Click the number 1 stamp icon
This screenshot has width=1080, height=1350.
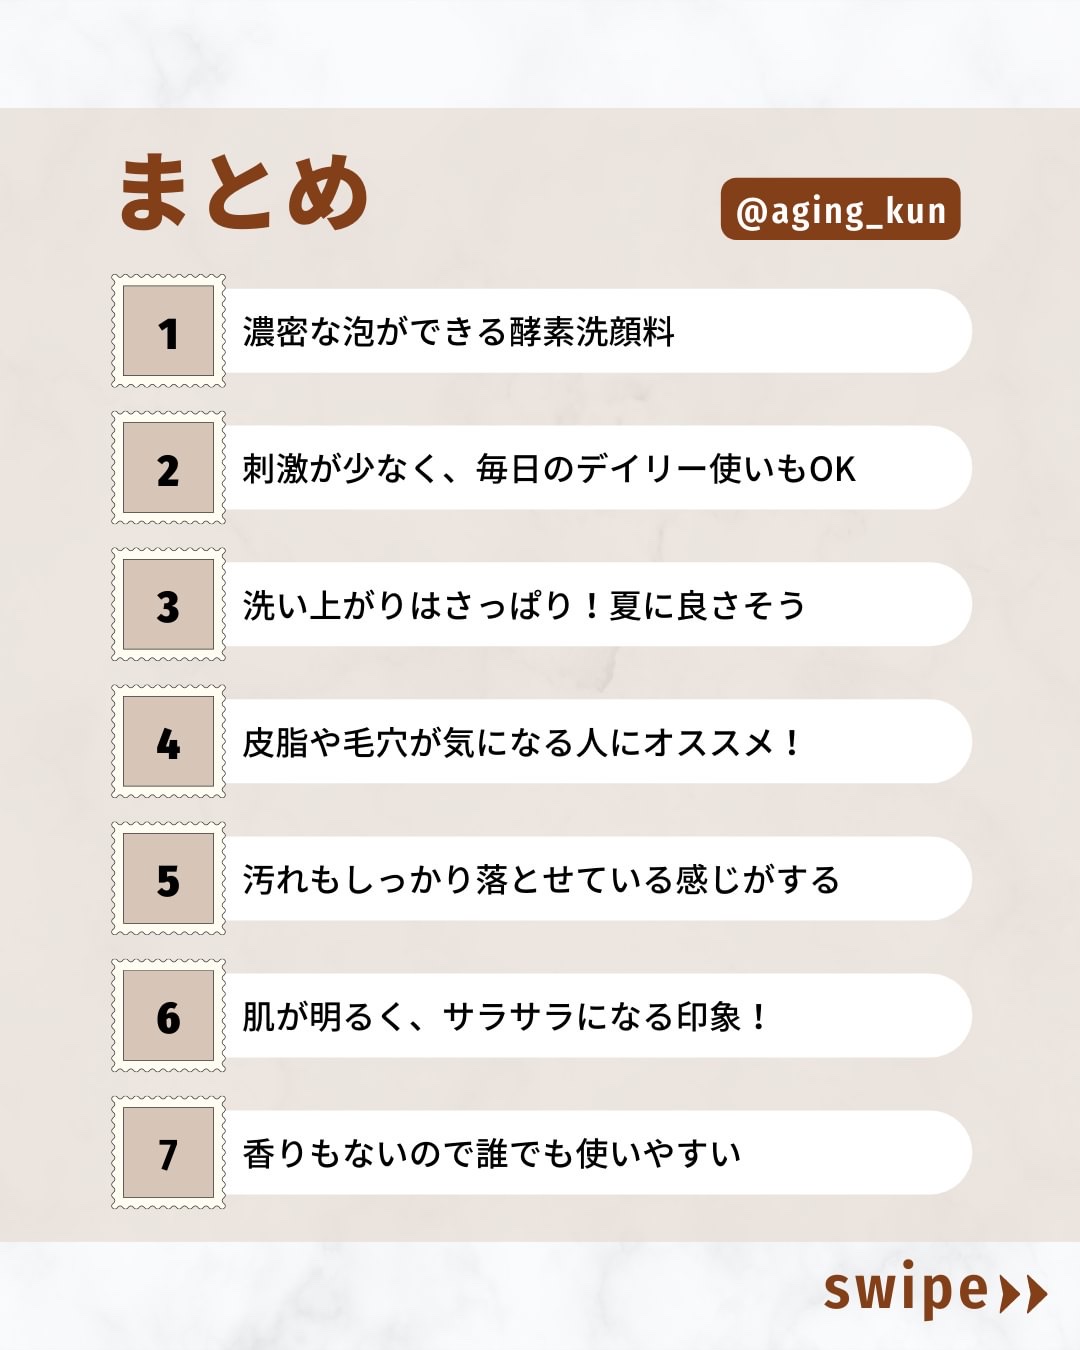[168, 331]
